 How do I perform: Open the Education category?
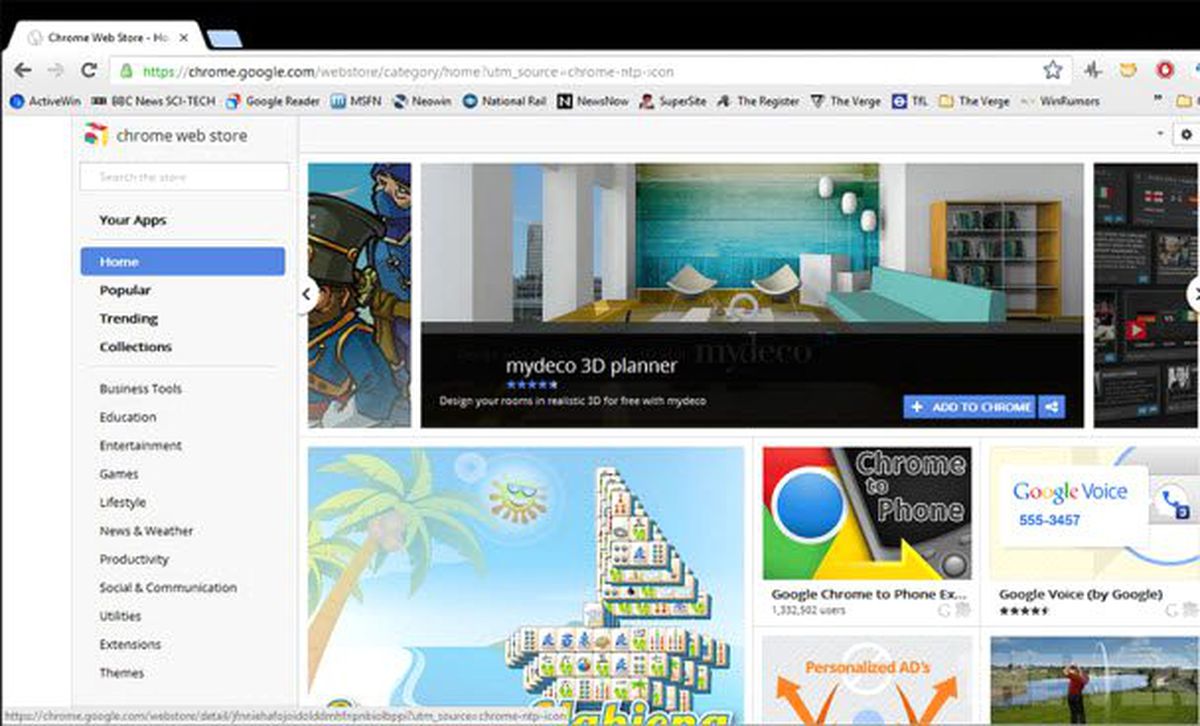tap(128, 417)
